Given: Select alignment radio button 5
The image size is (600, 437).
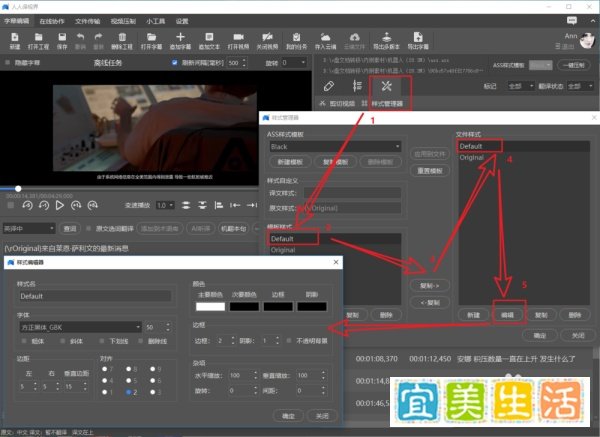Looking at the screenshot, I should coord(129,381).
